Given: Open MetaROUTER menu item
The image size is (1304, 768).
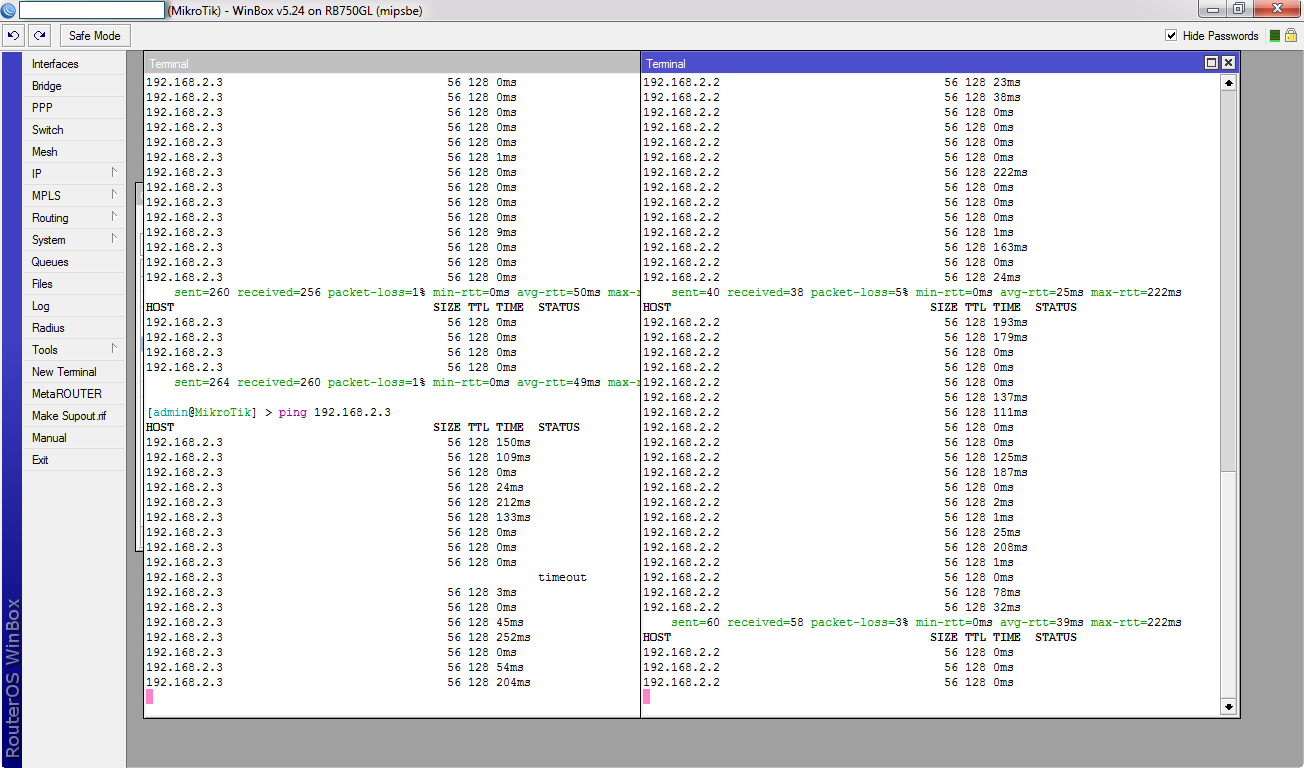Looking at the screenshot, I should click(x=75, y=394).
